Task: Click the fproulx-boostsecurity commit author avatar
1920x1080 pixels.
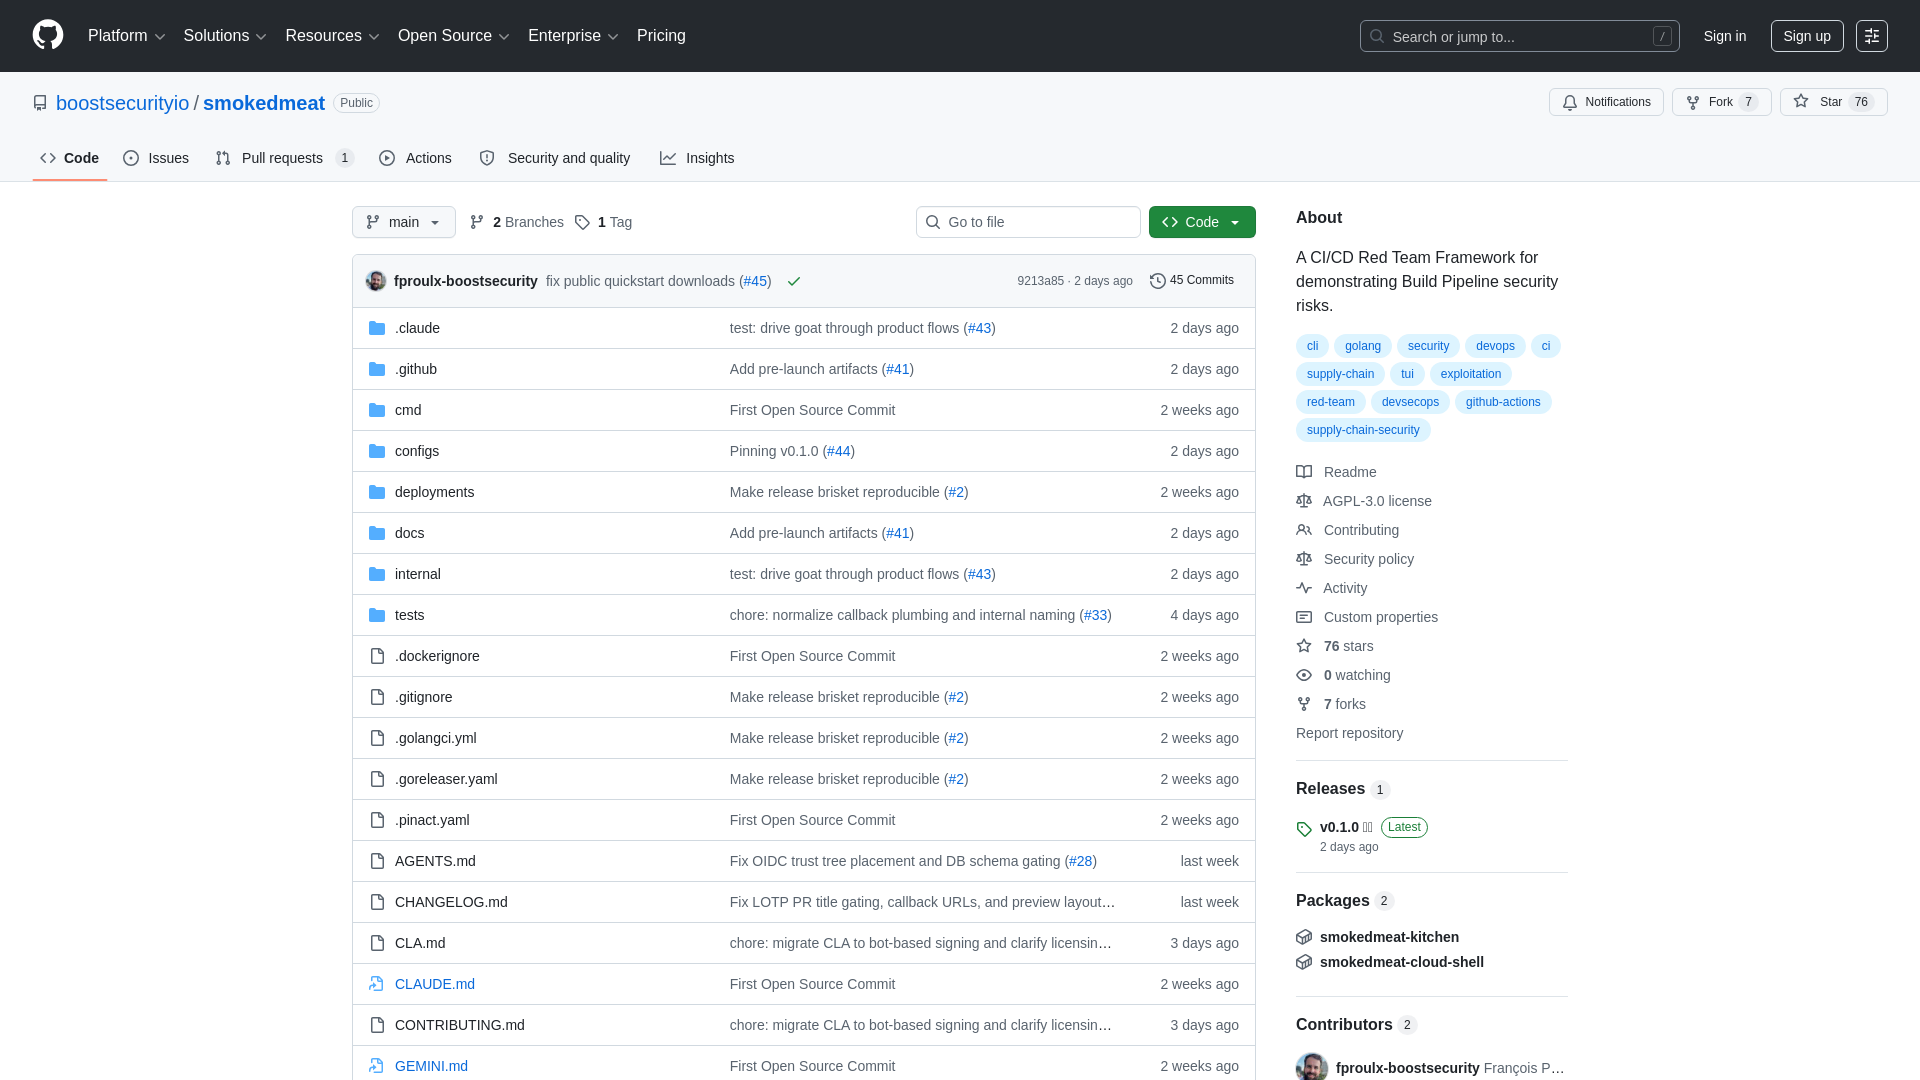Action: [376, 281]
